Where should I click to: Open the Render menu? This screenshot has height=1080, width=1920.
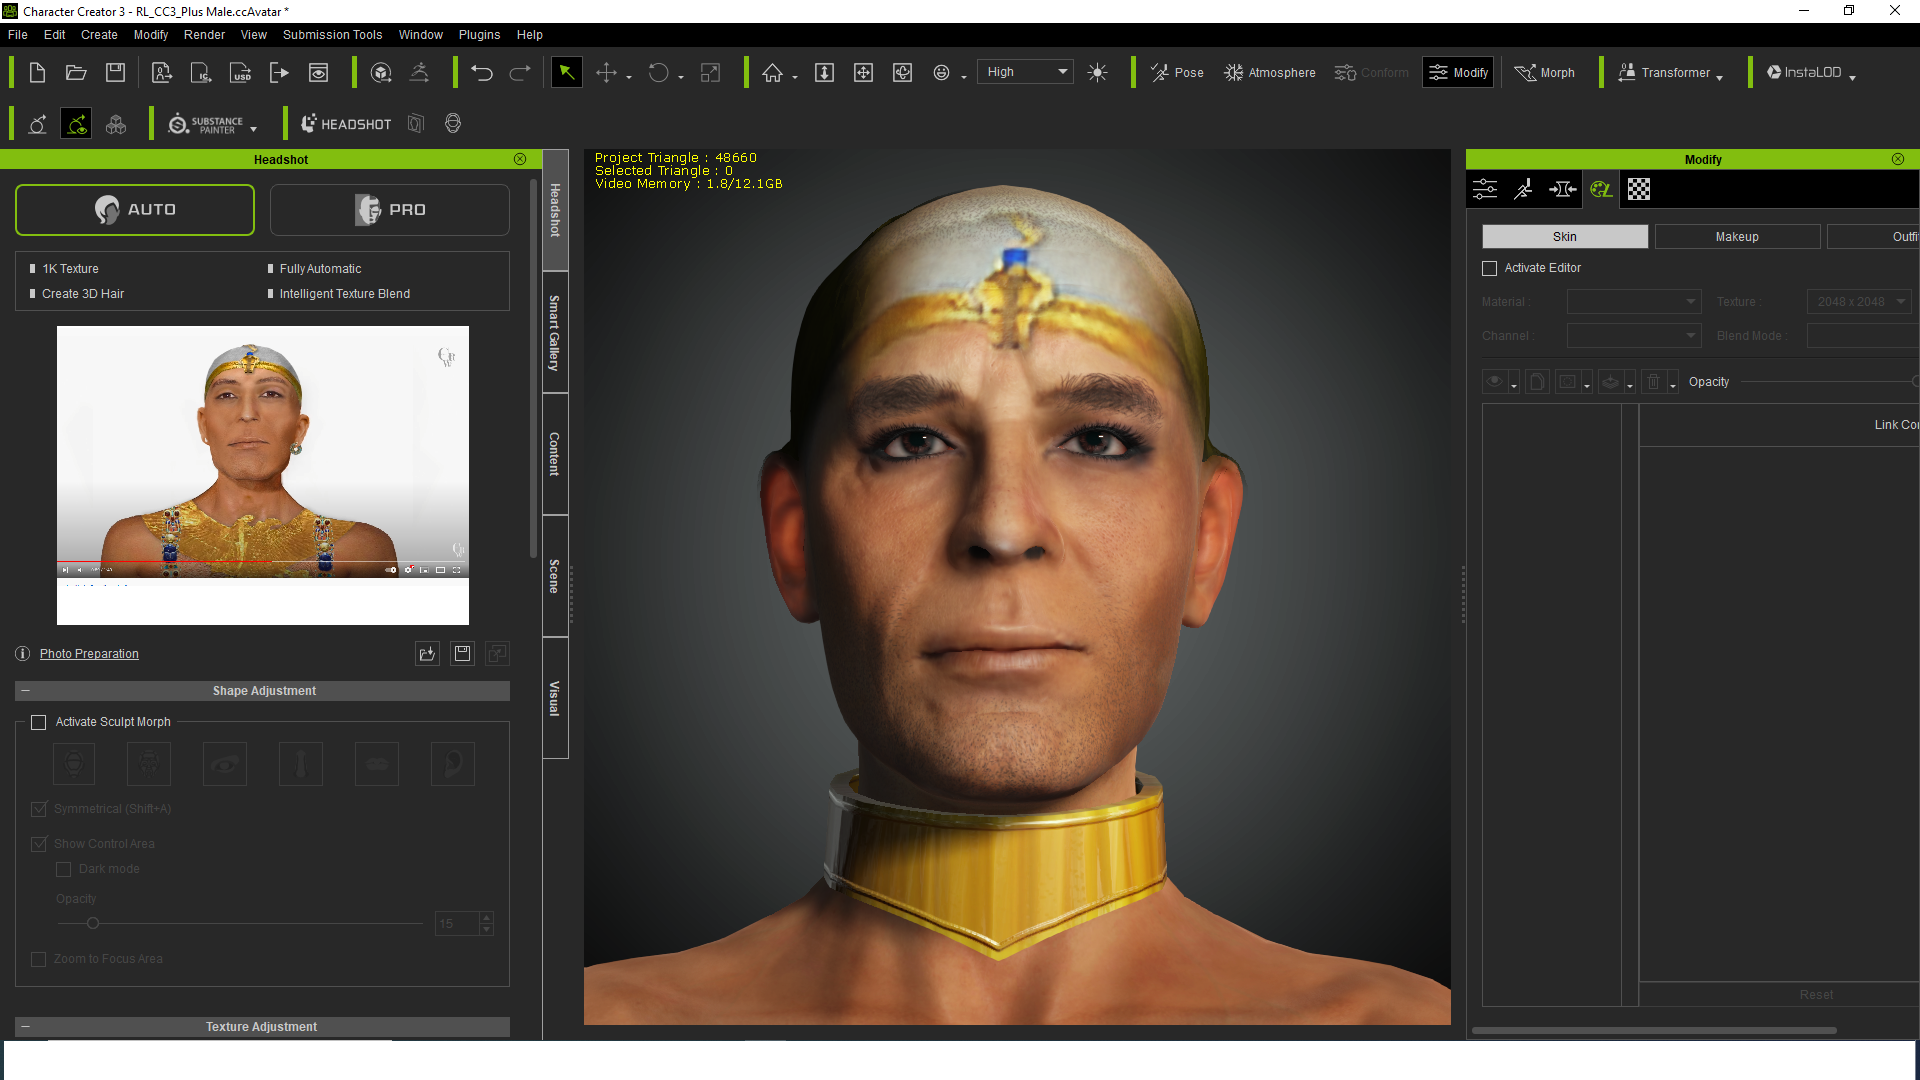point(204,34)
